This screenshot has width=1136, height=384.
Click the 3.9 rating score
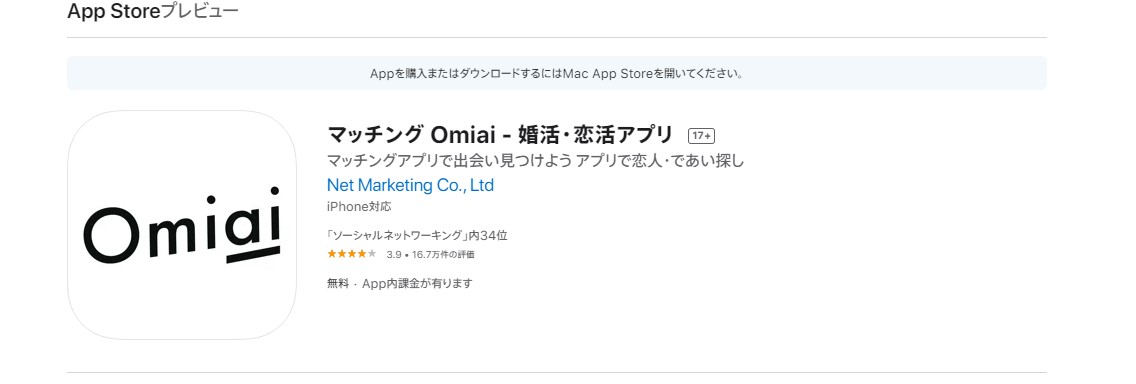tap(394, 254)
